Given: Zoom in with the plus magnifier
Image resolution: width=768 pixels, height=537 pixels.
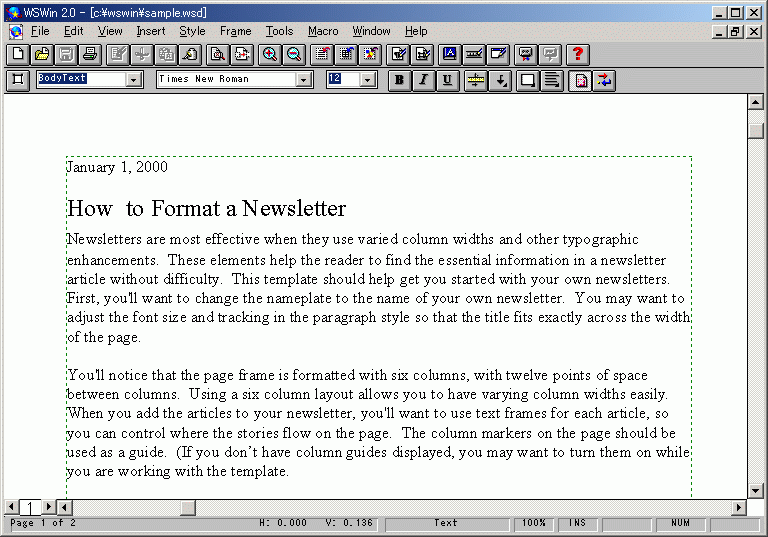Looking at the screenshot, I should (269, 54).
